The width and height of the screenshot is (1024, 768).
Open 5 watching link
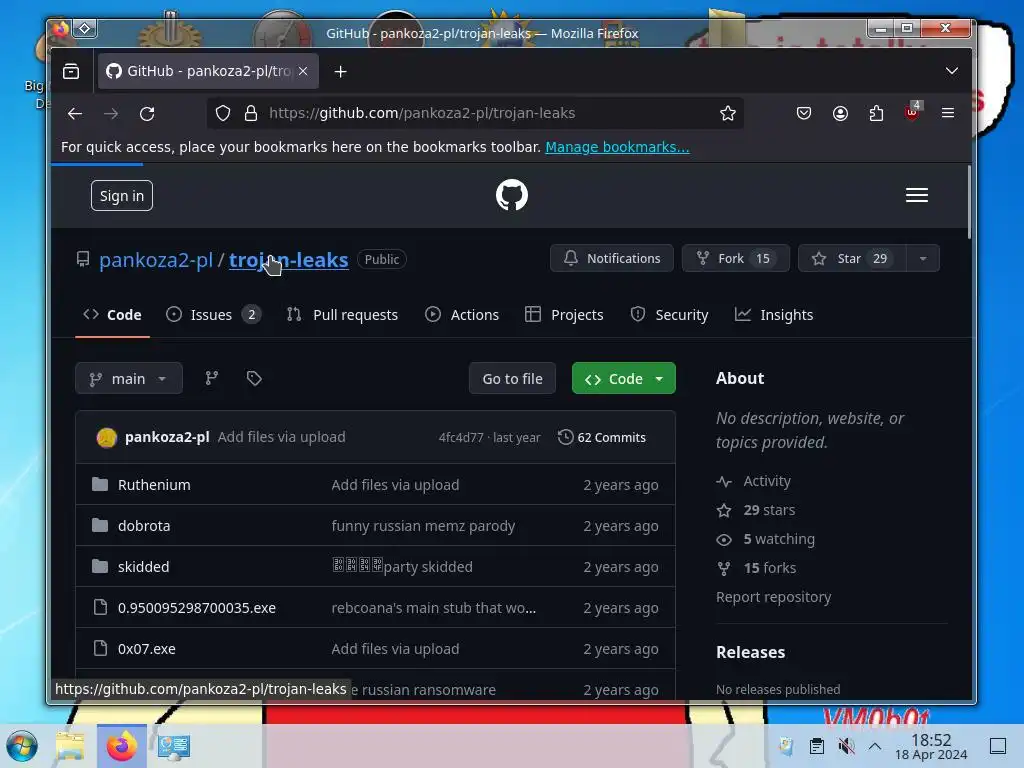[765, 539]
